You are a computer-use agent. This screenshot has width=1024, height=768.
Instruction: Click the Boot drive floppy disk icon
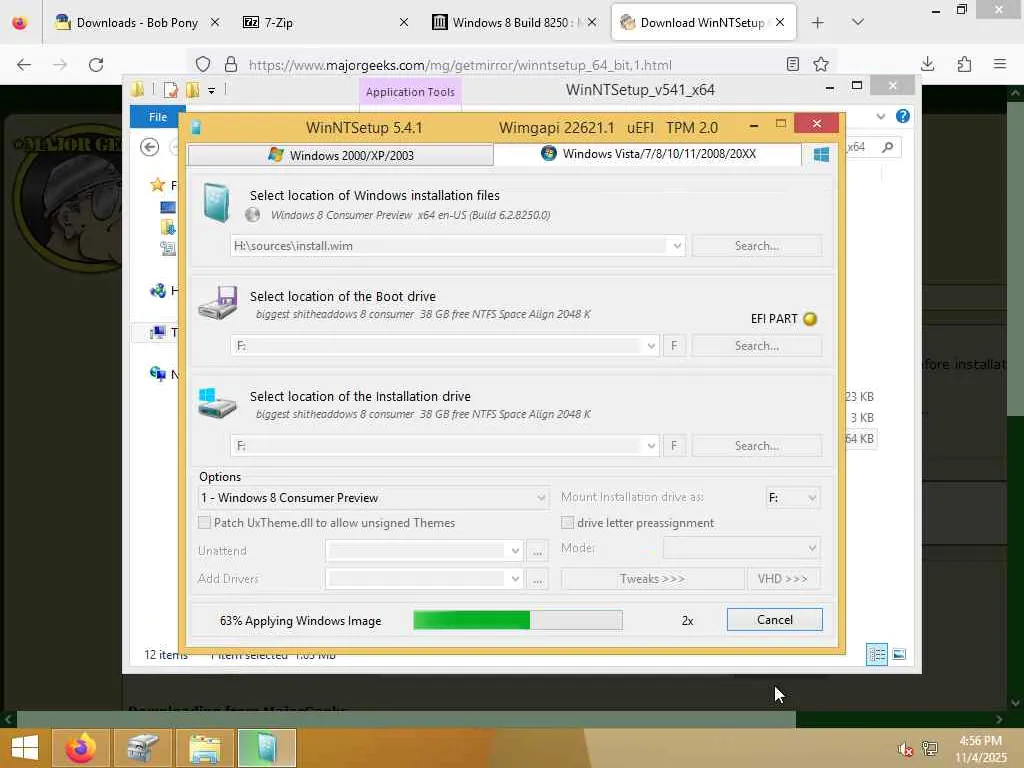click(217, 302)
